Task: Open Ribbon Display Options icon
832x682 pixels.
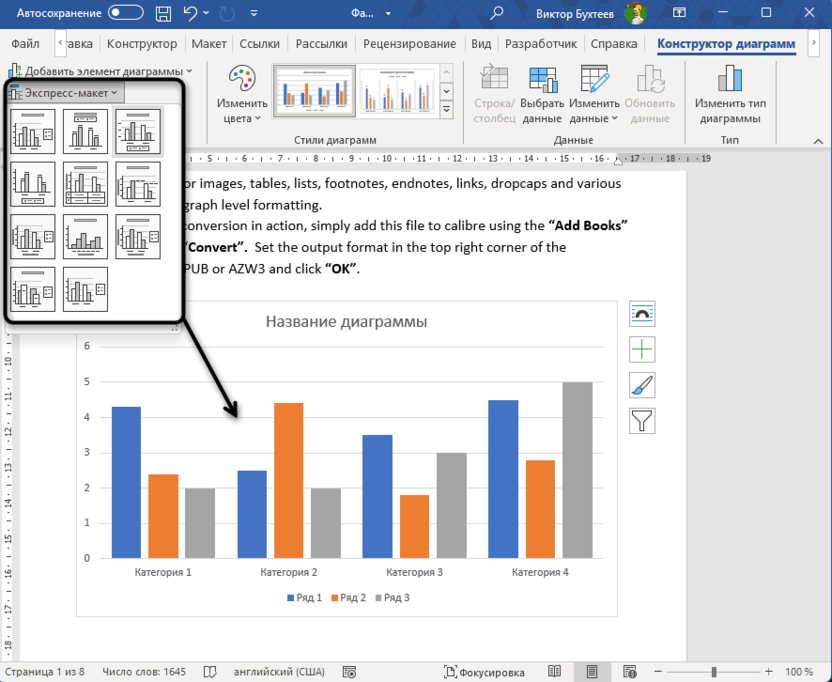Action: click(x=679, y=13)
